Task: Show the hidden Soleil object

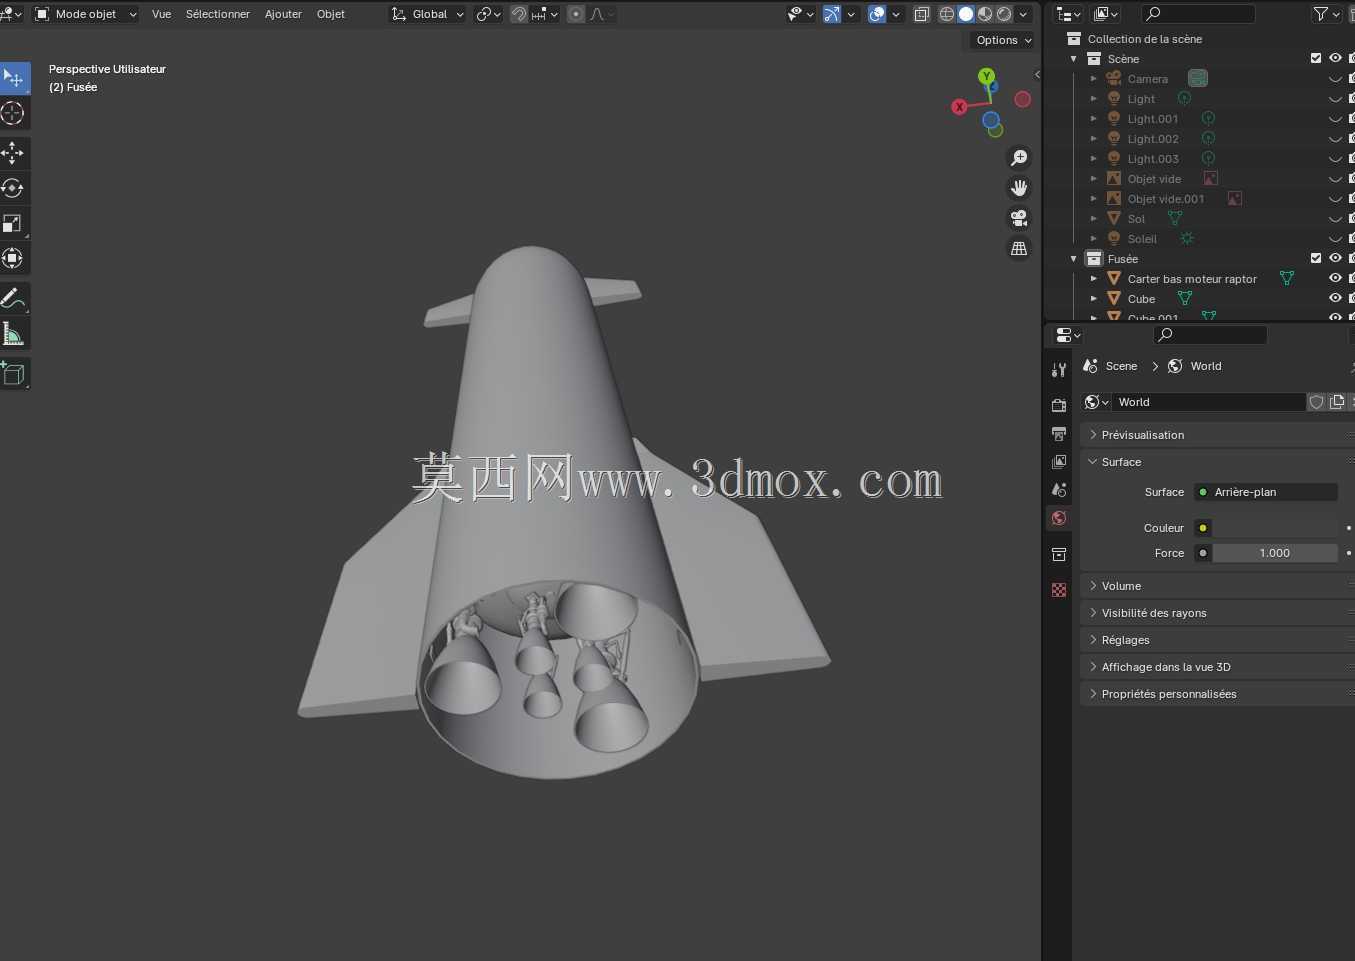Action: point(1335,239)
